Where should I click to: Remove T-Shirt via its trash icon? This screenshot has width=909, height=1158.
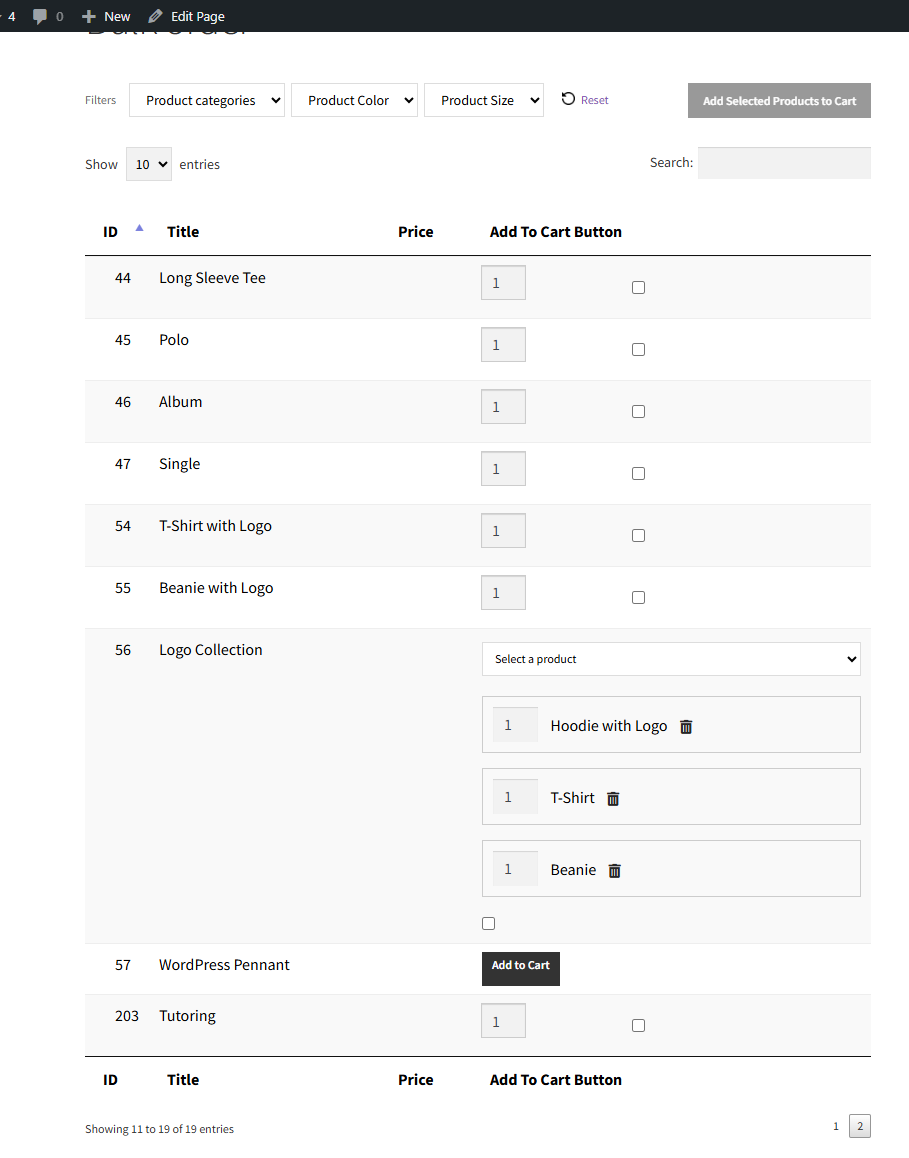click(613, 798)
